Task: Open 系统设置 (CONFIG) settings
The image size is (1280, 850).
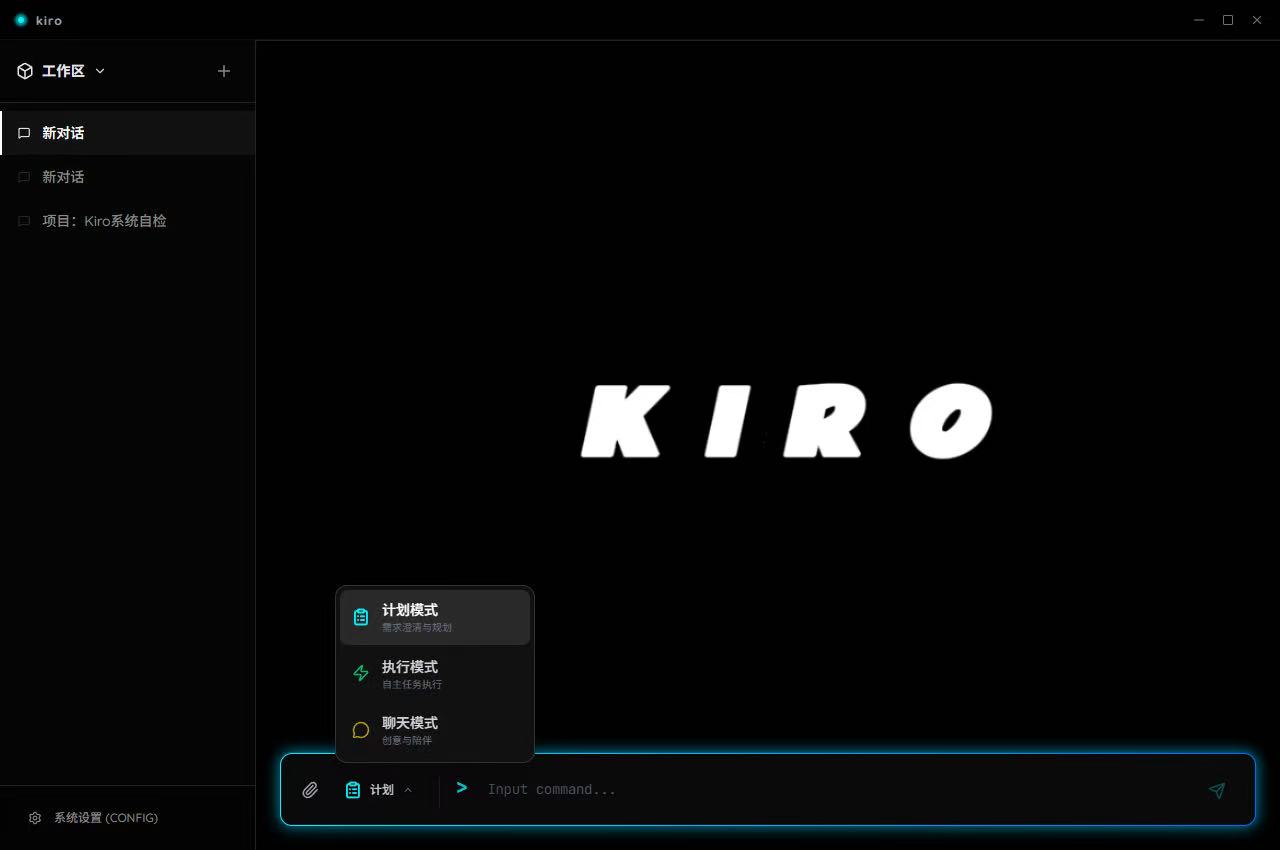Action: pos(105,818)
